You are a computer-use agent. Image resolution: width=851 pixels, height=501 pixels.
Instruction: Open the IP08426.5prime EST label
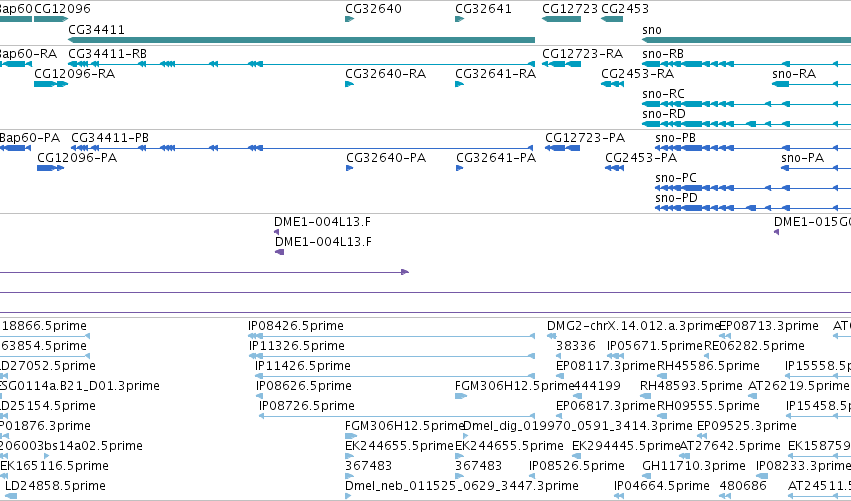pos(296,326)
